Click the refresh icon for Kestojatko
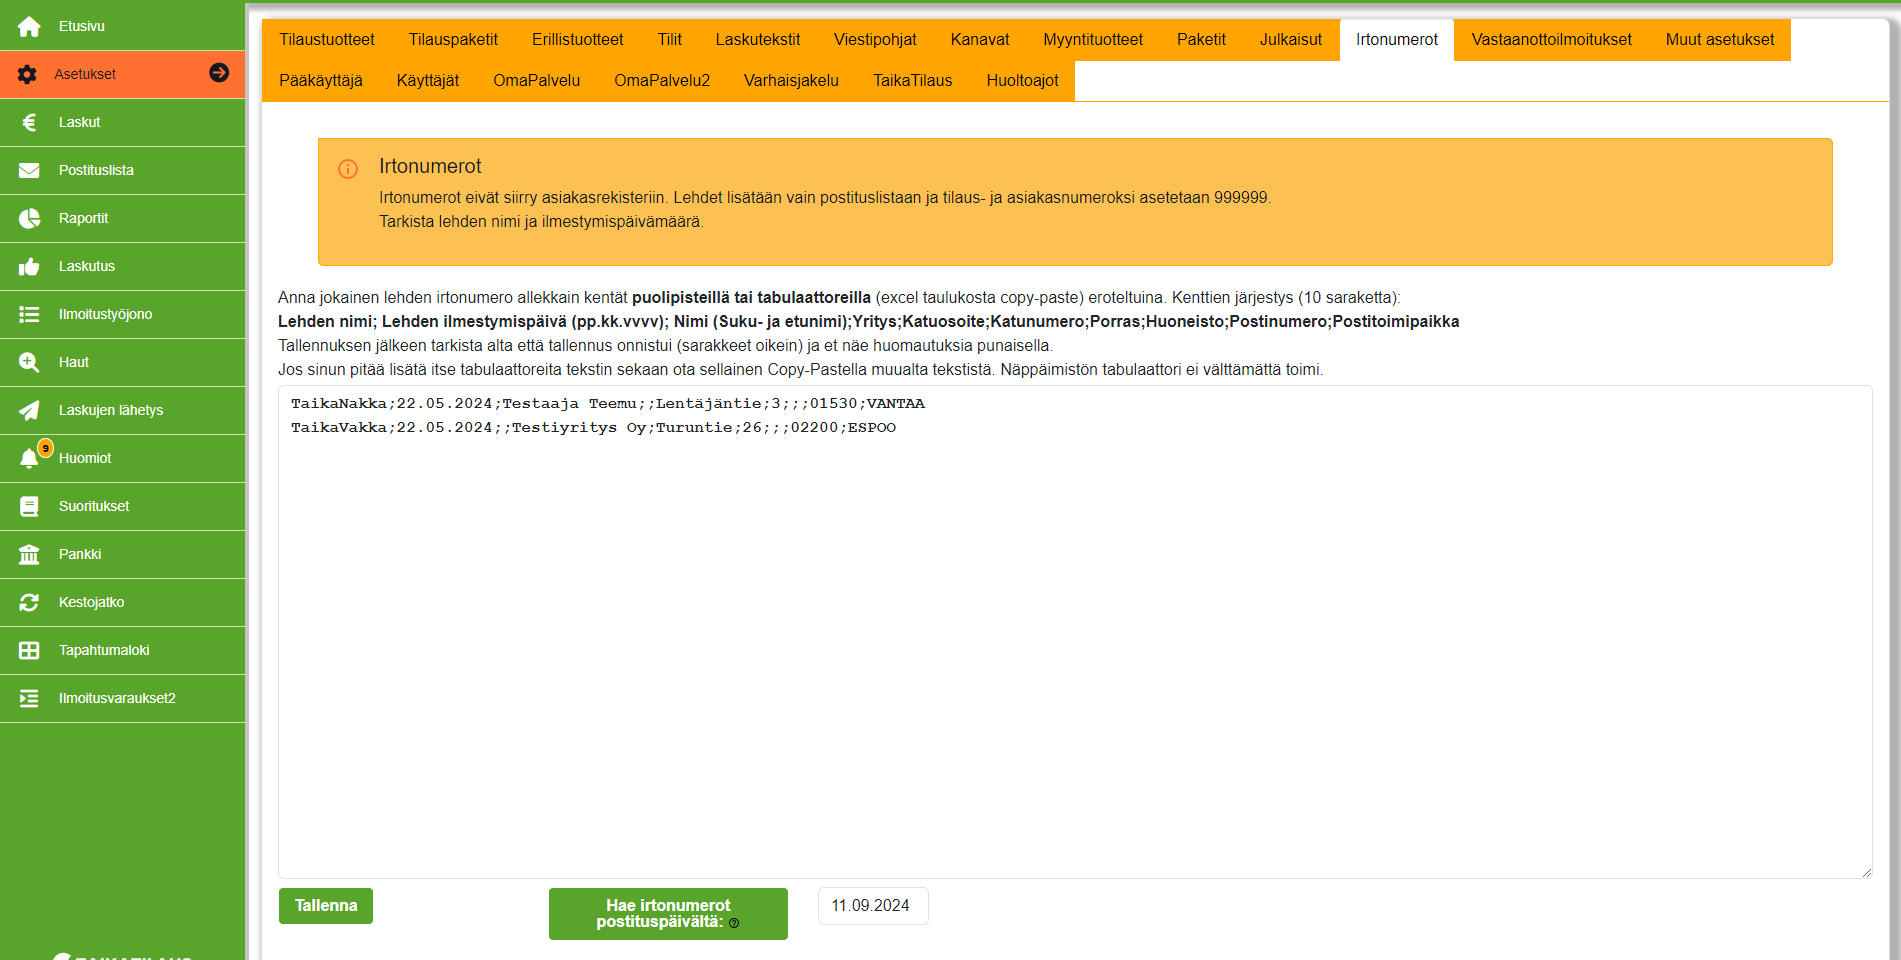The height and width of the screenshot is (960, 1901). tap(29, 602)
